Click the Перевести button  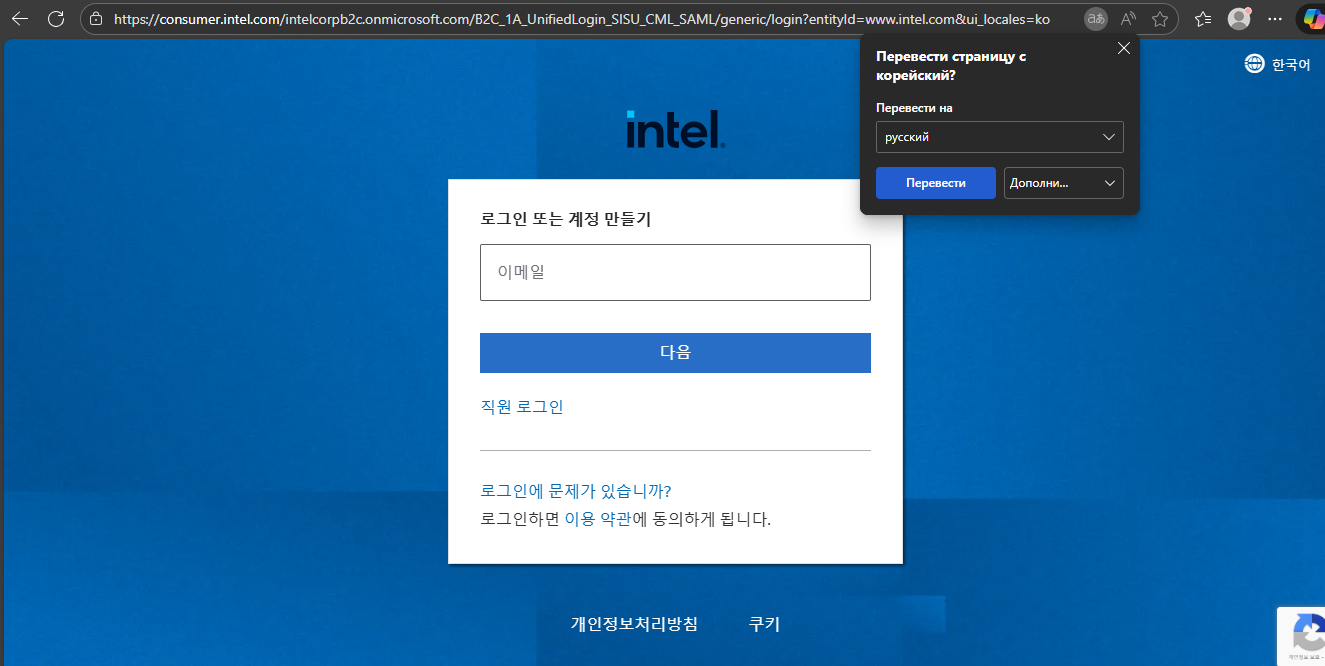click(x=936, y=183)
